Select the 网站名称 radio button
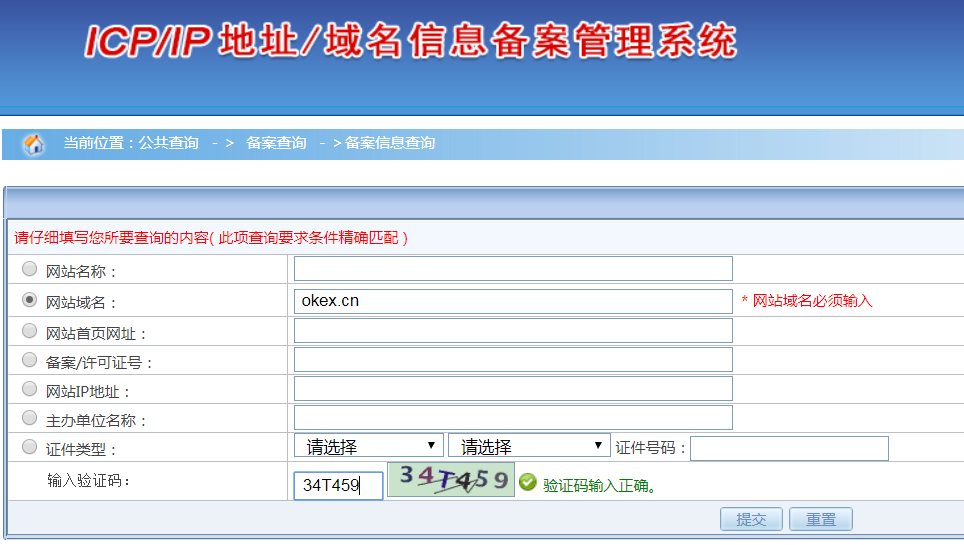Viewport: 964px width, 545px height. [x=30, y=269]
